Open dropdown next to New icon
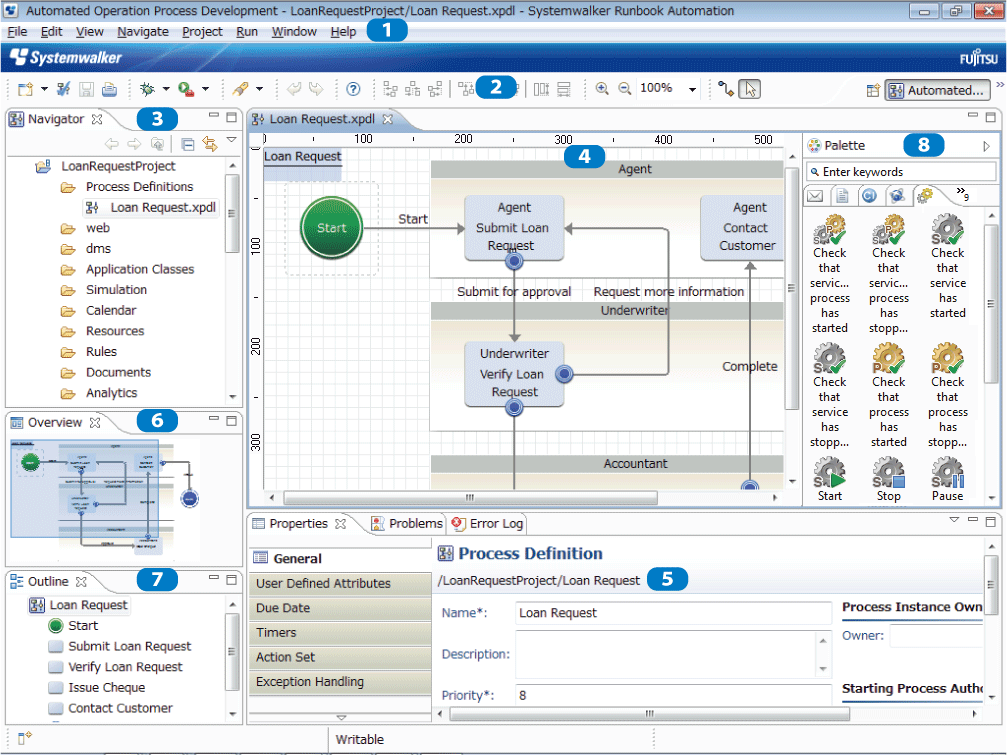Viewport: 1007px width, 755px height. point(44,89)
